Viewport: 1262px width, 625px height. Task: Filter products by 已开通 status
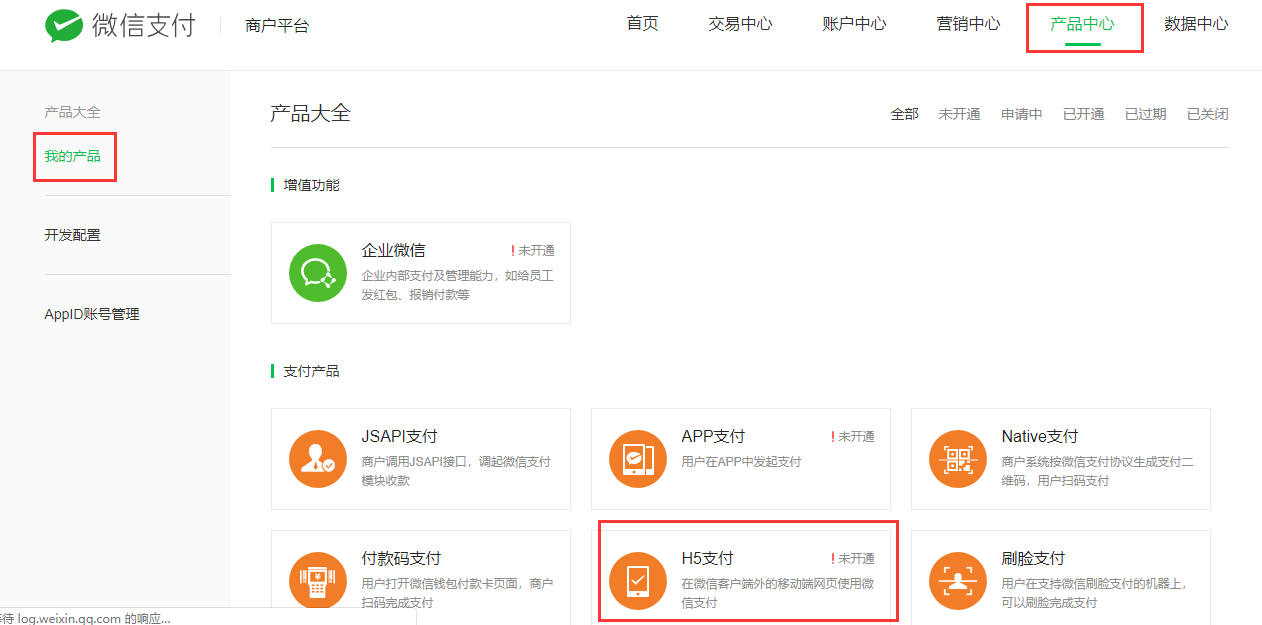[1083, 114]
